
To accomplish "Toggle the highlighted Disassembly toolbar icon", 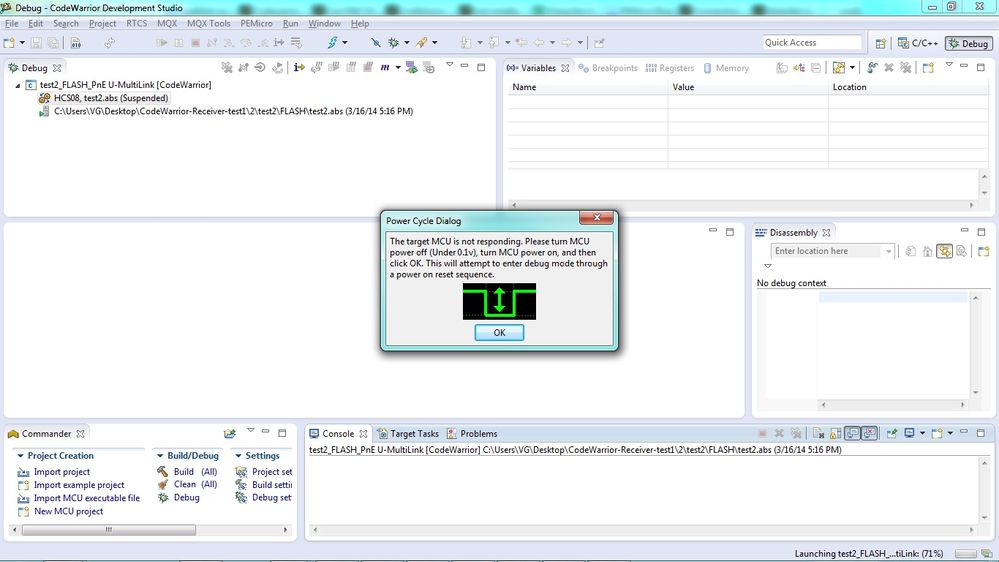I will click(x=944, y=251).
